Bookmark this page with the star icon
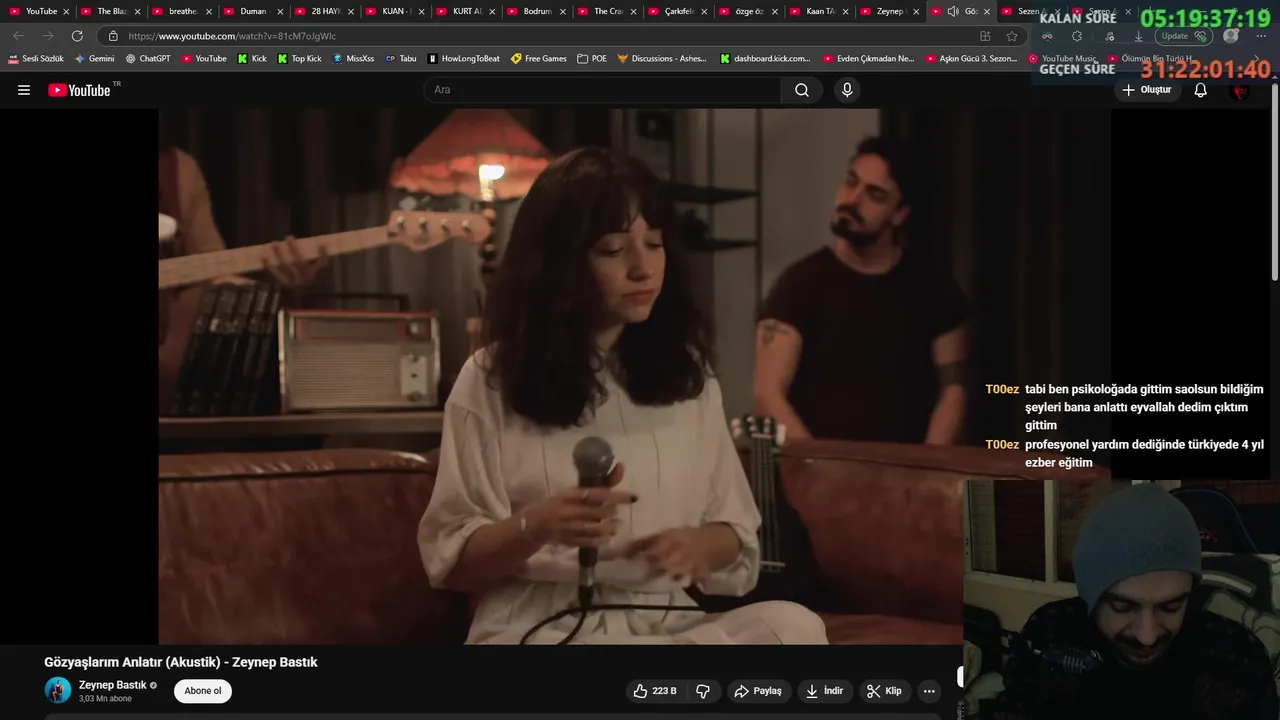Viewport: 1280px width, 720px height. pyautogui.click(x=1012, y=36)
